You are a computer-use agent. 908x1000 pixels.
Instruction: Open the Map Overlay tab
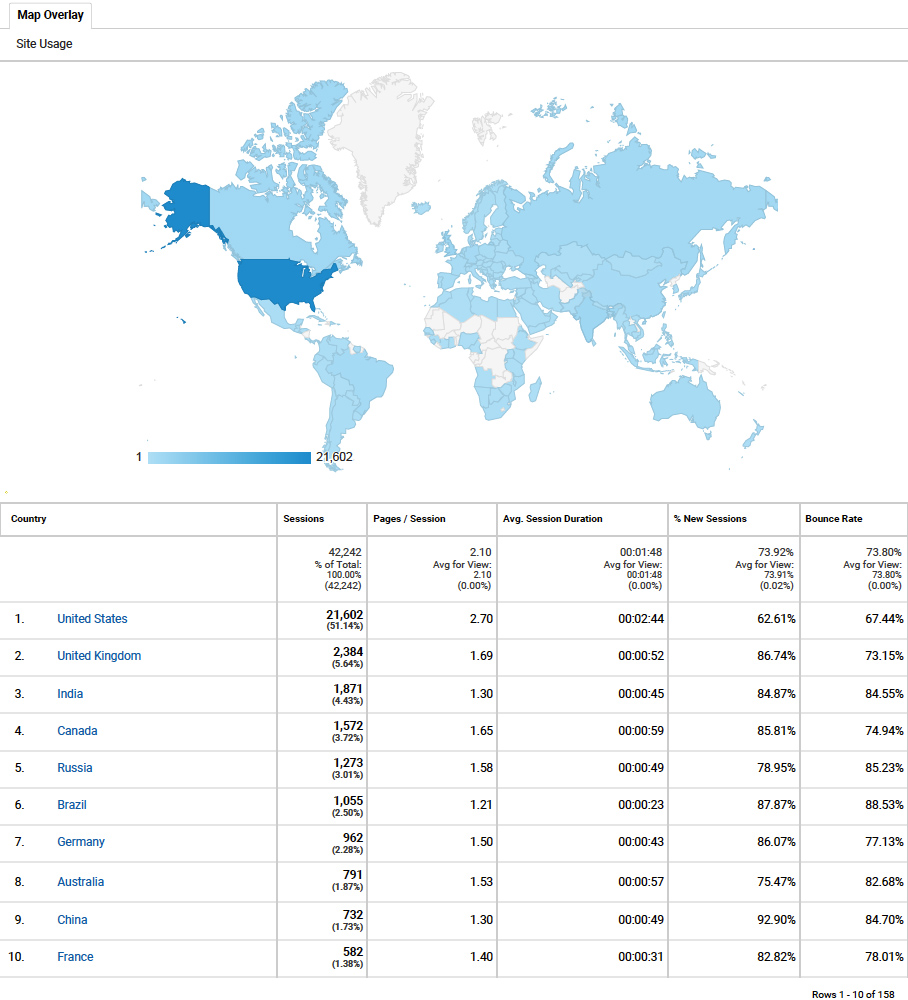click(50, 15)
